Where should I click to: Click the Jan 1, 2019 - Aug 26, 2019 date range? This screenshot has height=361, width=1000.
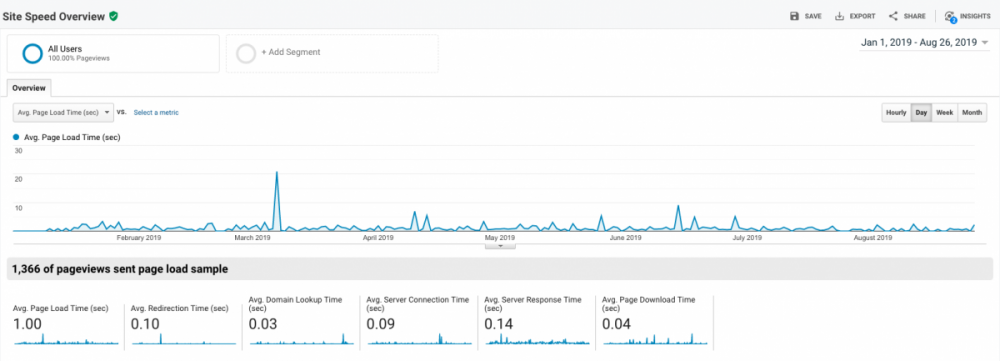tap(919, 43)
